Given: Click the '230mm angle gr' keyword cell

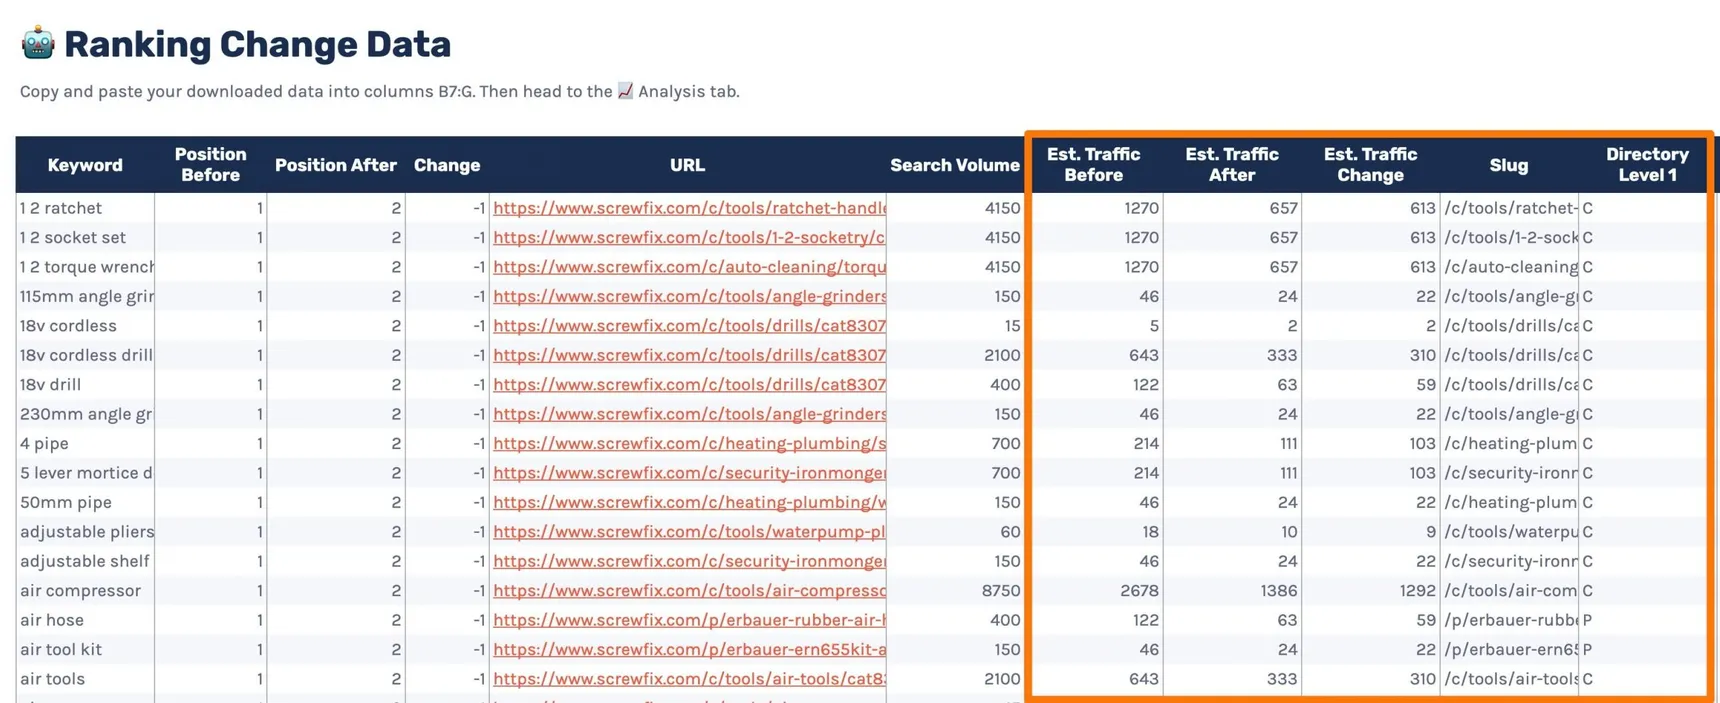Looking at the screenshot, I should (x=85, y=414).
